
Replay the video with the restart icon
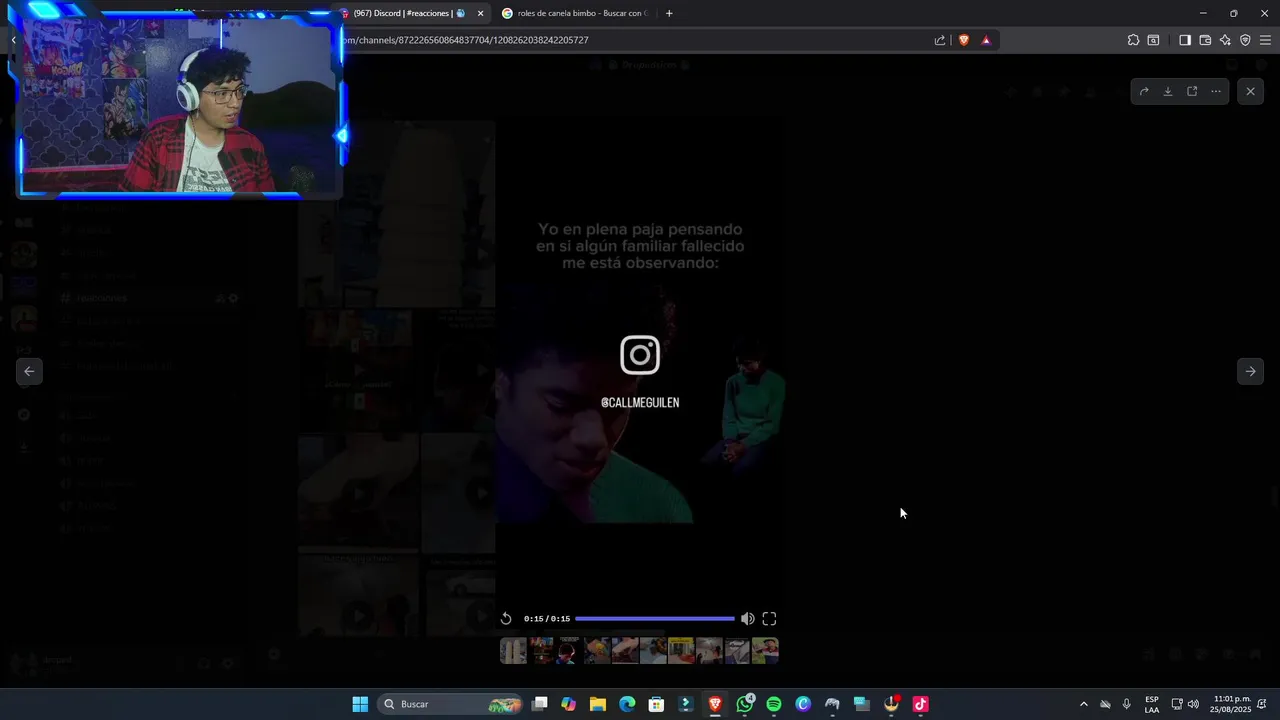(506, 619)
